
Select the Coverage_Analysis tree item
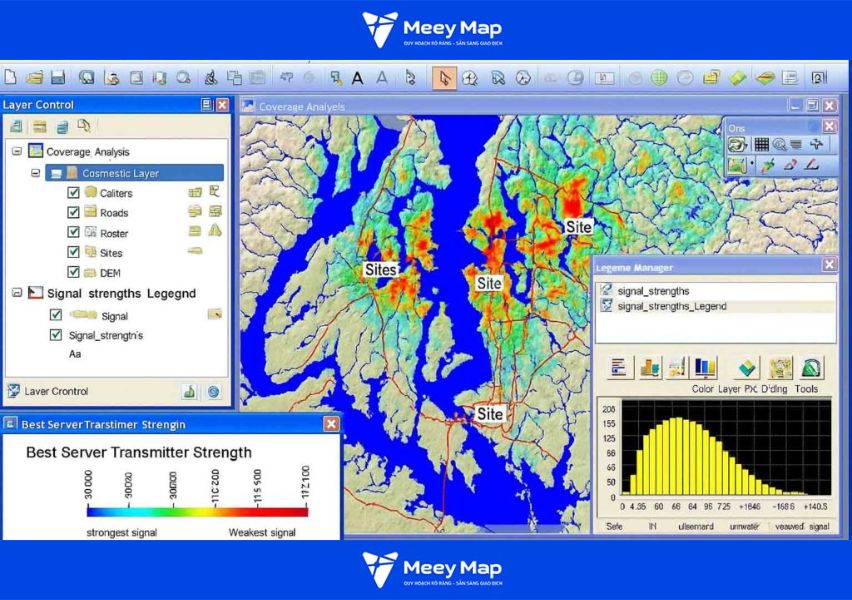coord(88,152)
